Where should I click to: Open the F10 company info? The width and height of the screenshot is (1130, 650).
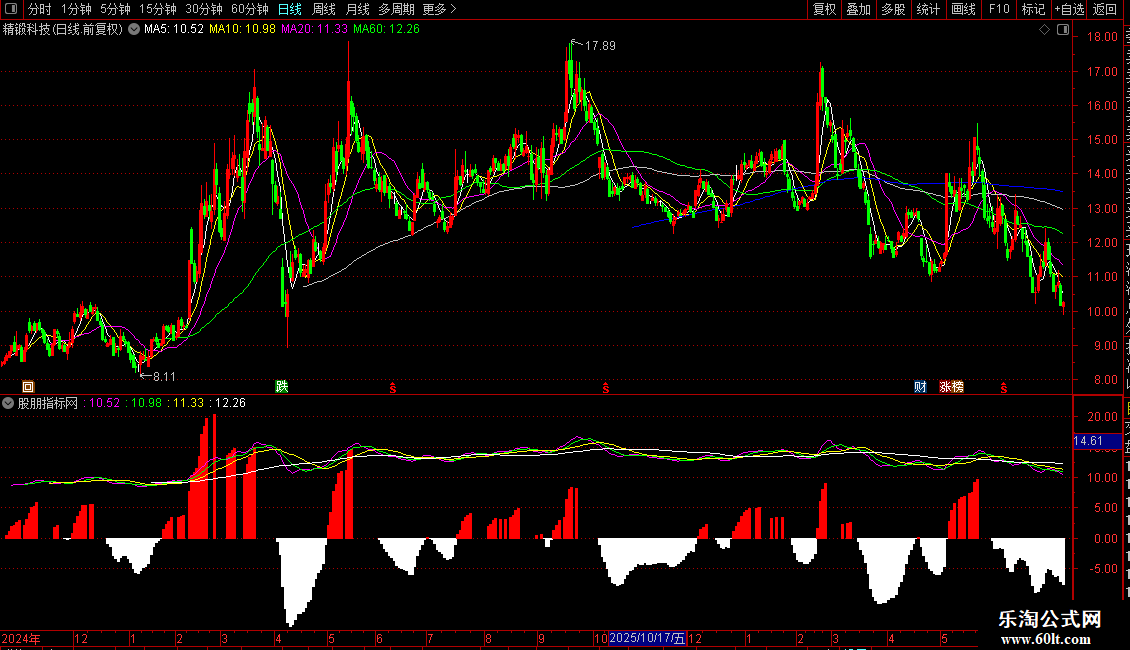click(x=999, y=9)
